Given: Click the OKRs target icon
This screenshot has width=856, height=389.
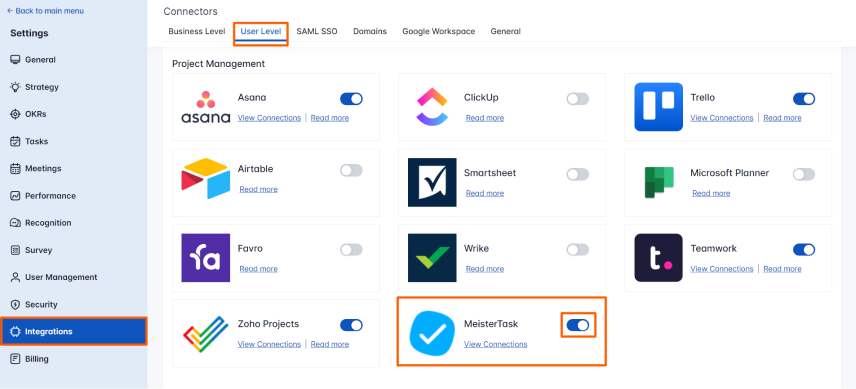Looking at the screenshot, I should [15, 115].
